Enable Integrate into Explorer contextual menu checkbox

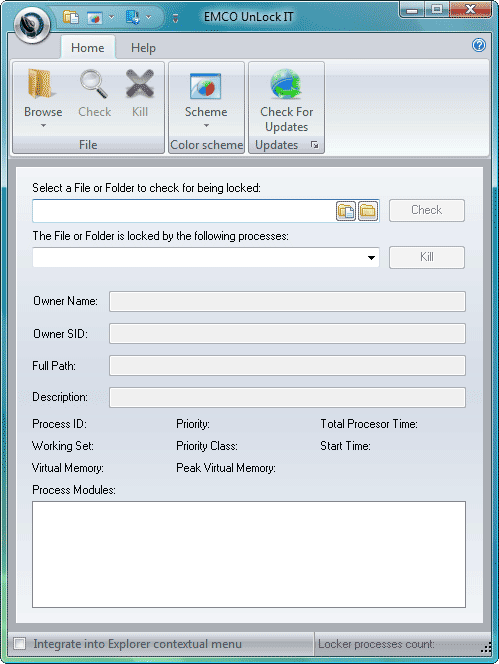point(19,644)
